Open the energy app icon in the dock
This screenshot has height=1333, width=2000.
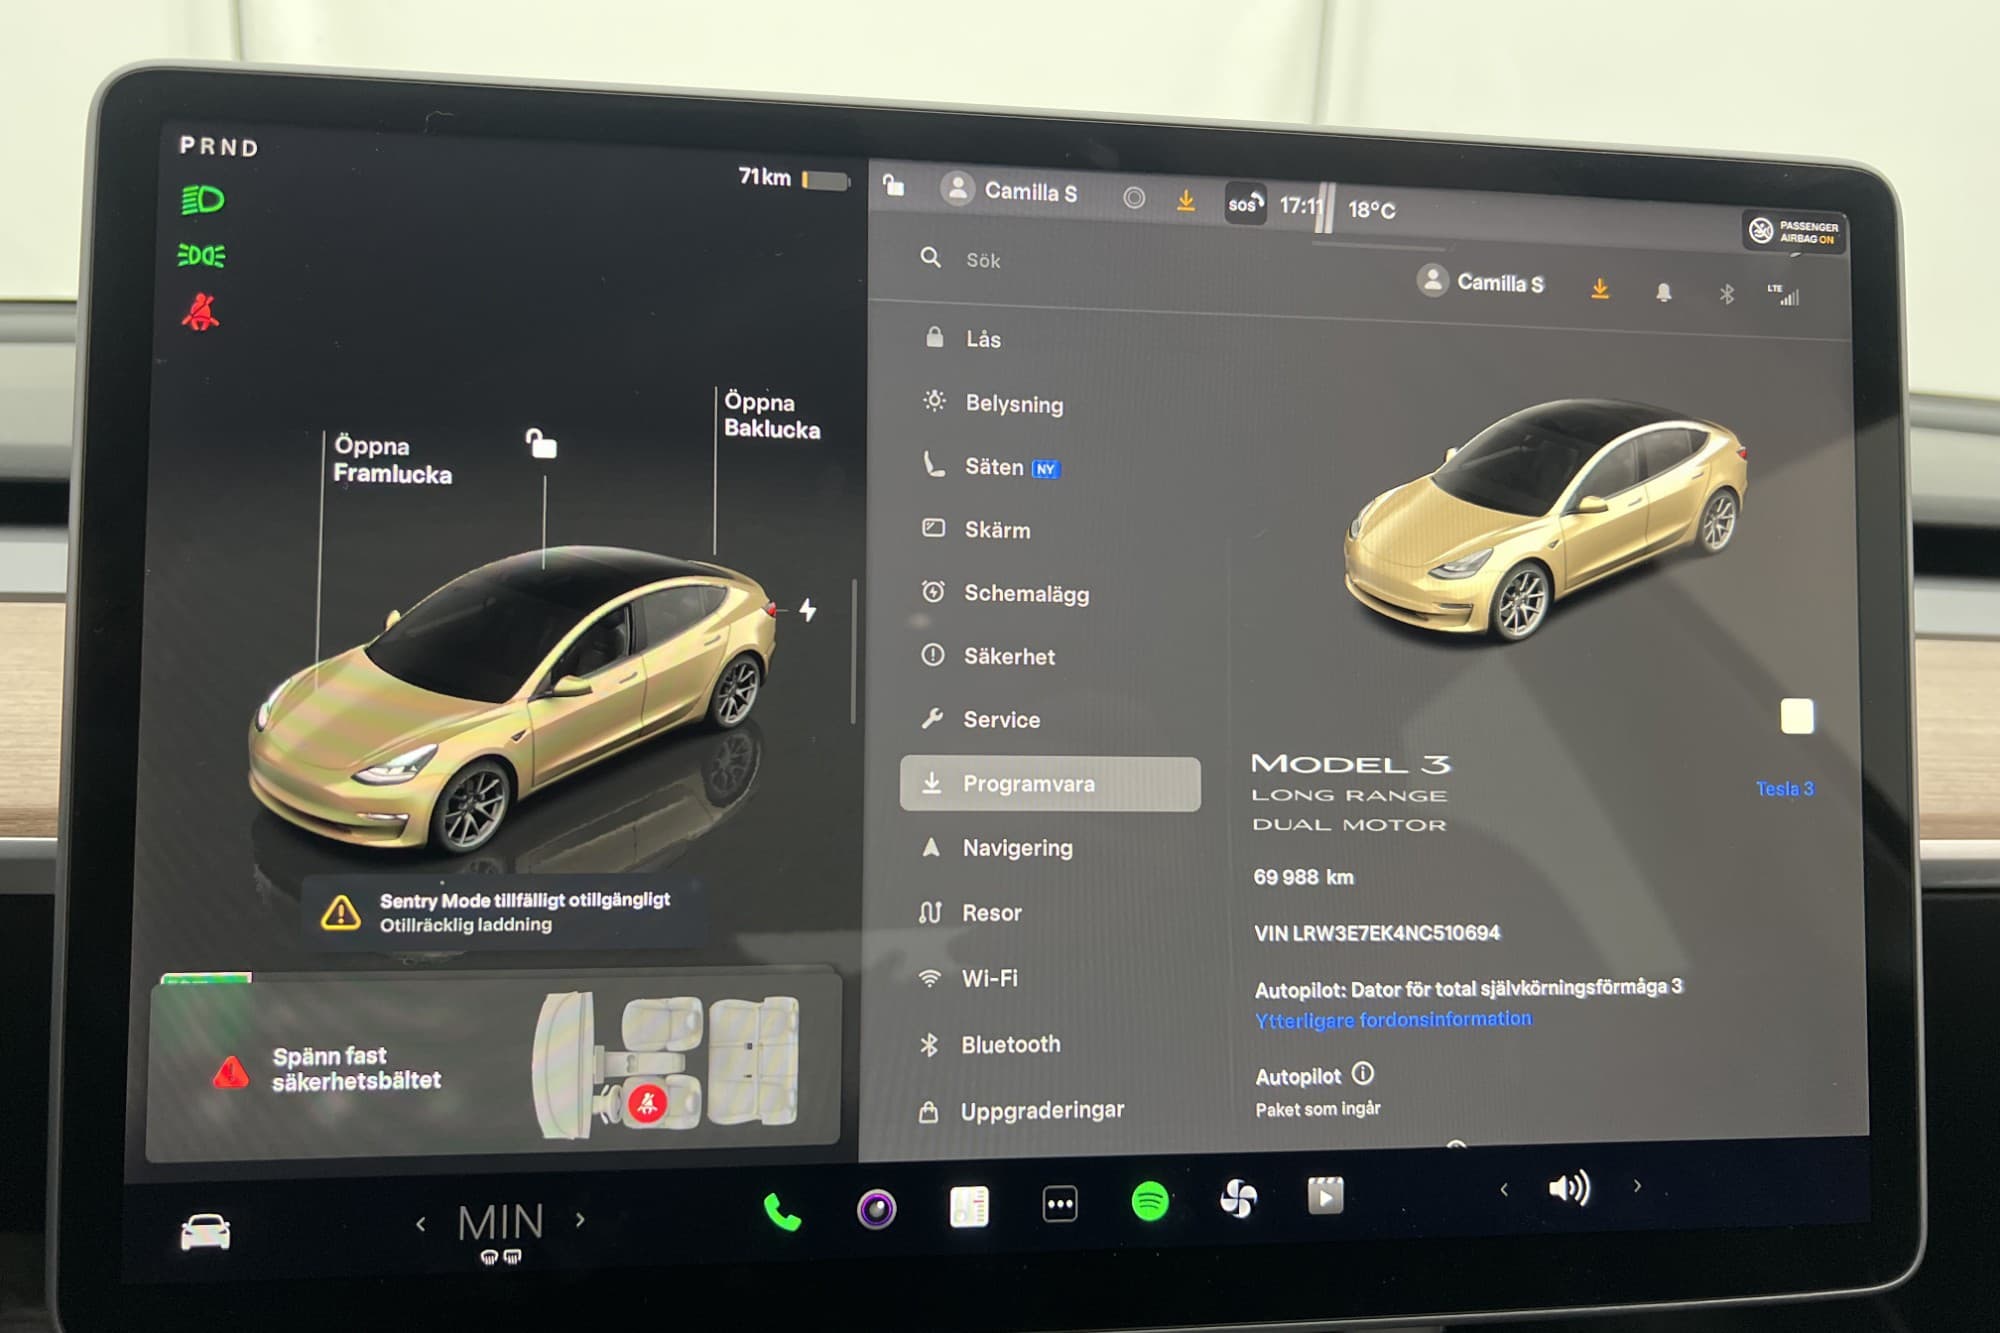click(x=968, y=1206)
